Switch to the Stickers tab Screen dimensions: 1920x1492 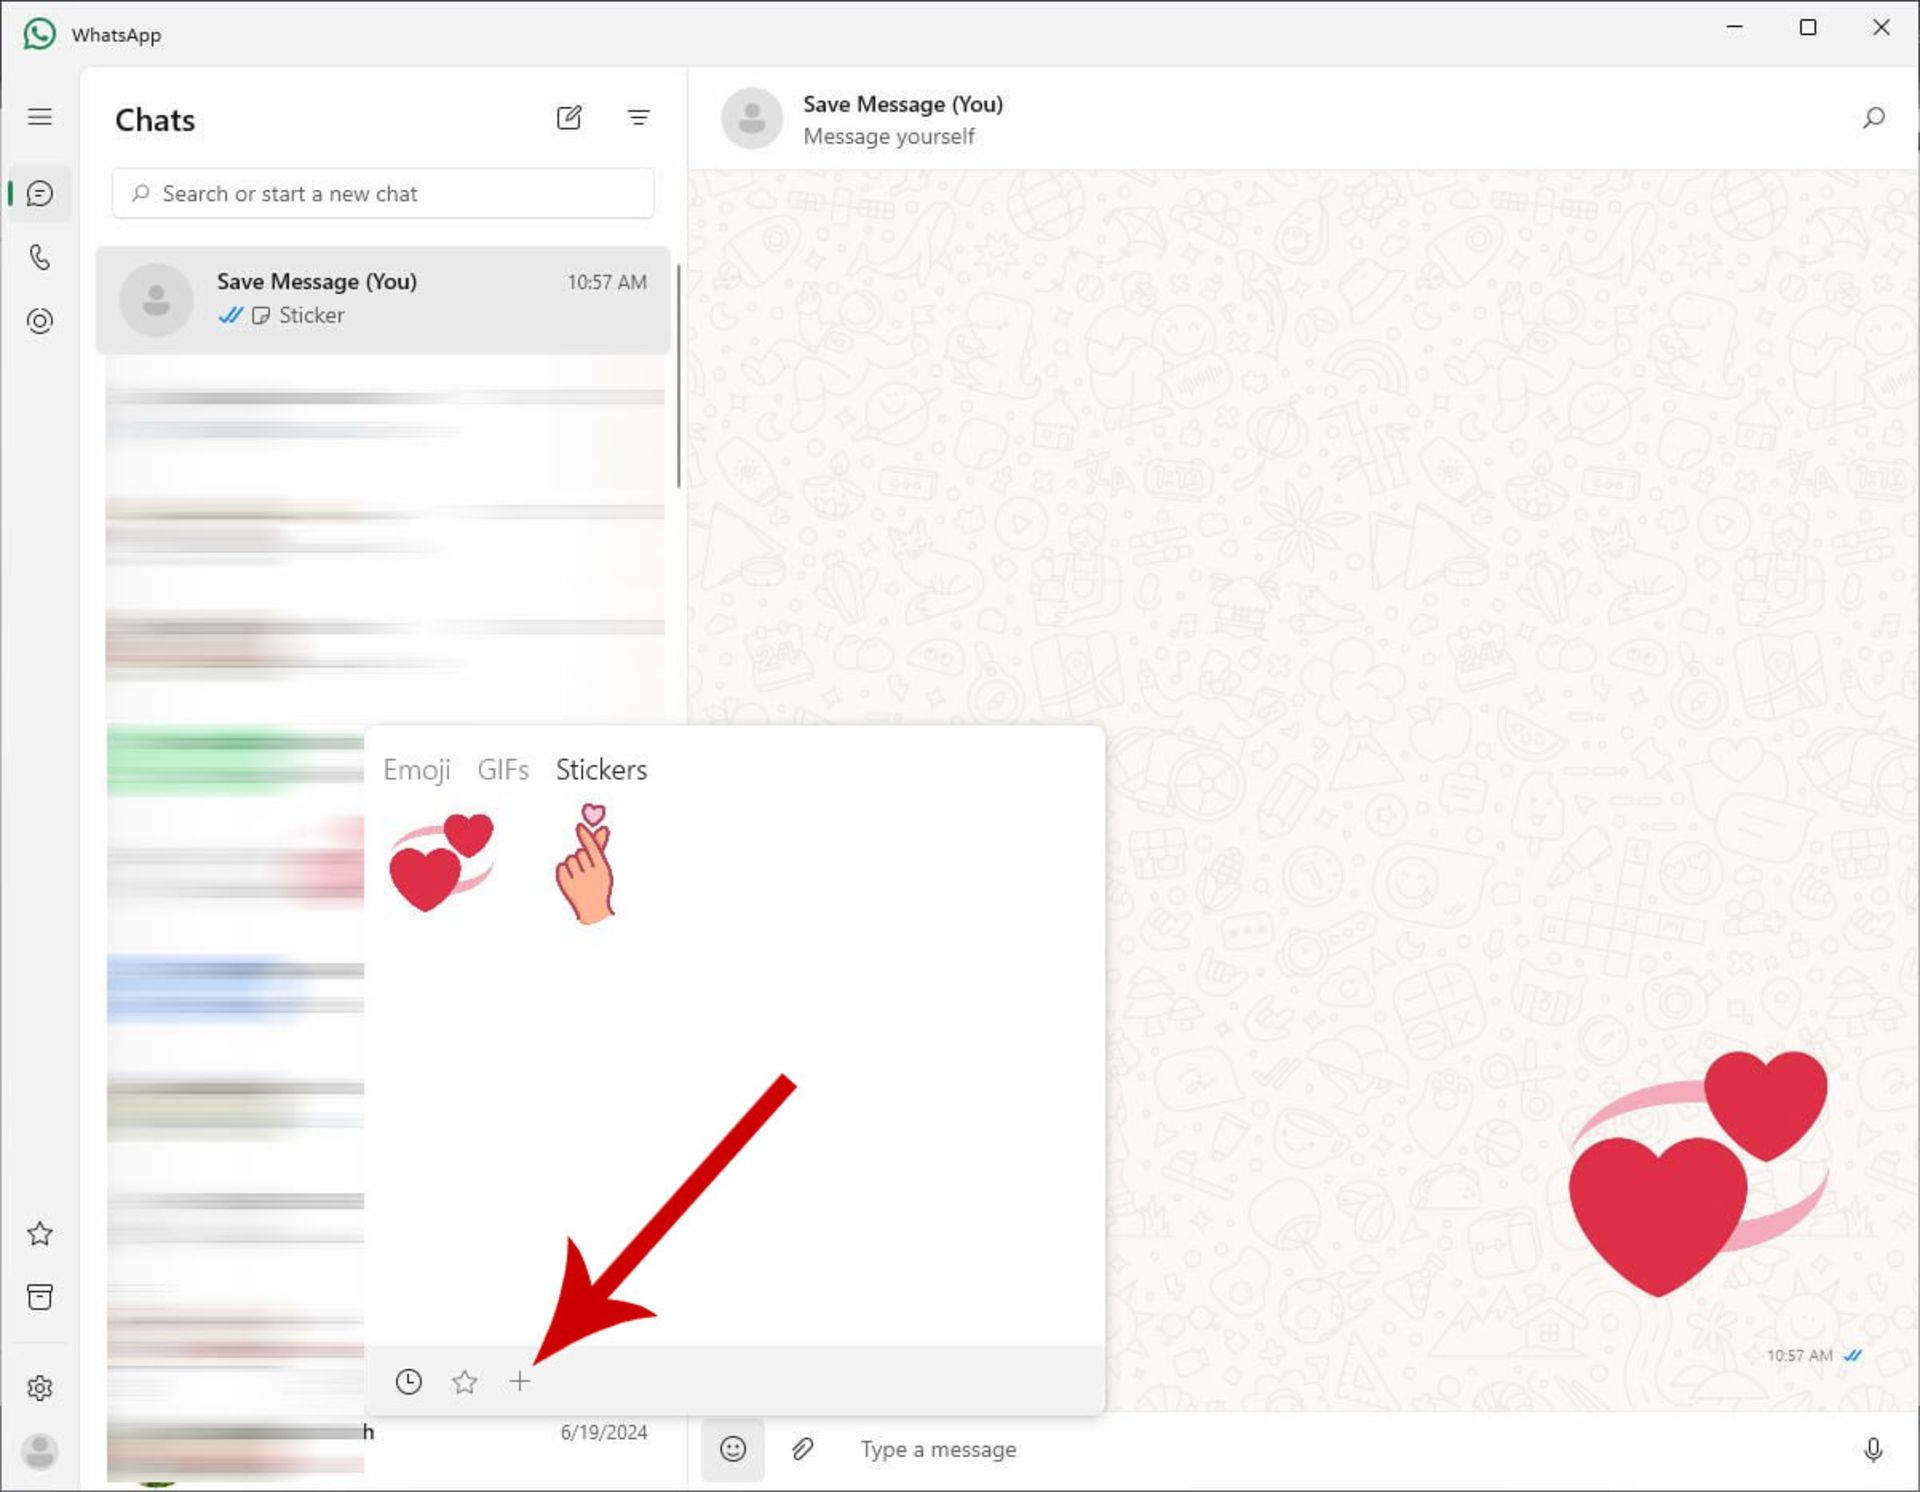600,769
